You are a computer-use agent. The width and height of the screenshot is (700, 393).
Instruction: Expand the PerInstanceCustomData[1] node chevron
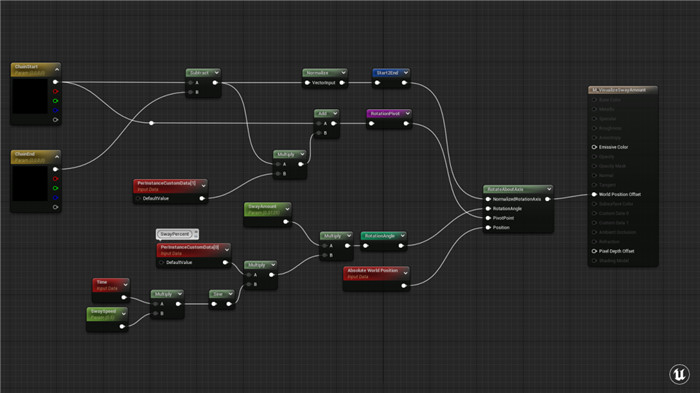coord(204,185)
